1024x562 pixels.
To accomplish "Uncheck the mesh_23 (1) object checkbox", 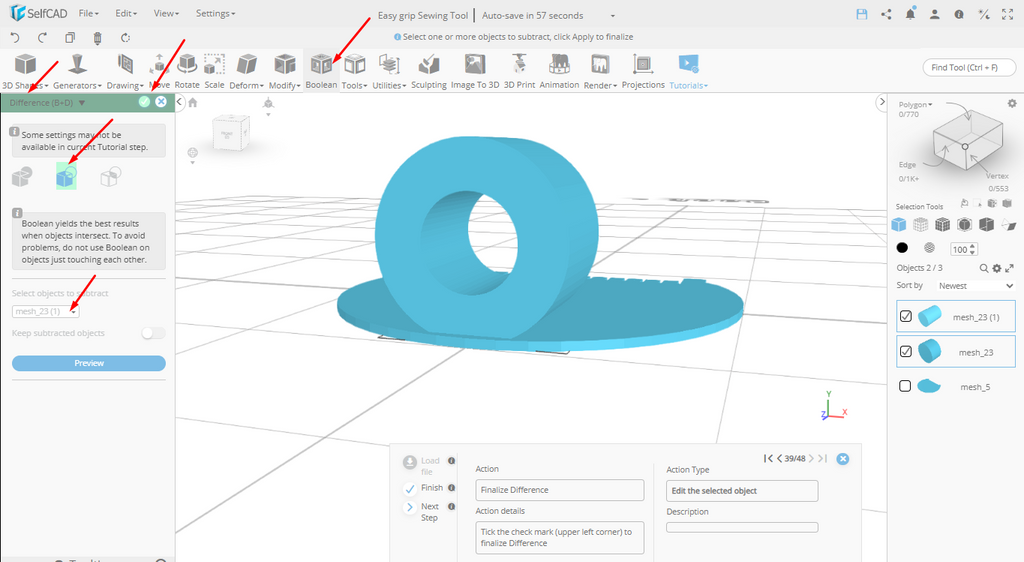I will click(x=906, y=316).
